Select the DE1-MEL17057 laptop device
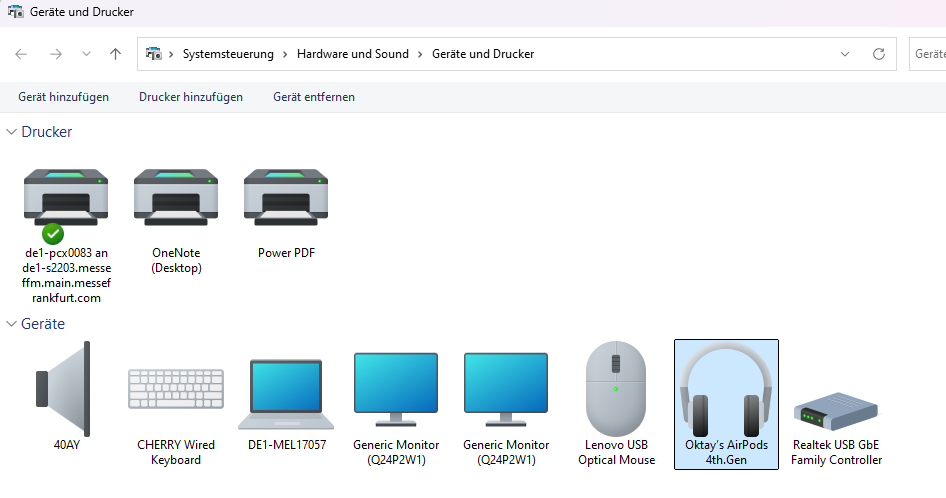The image size is (946, 498). tap(286, 394)
